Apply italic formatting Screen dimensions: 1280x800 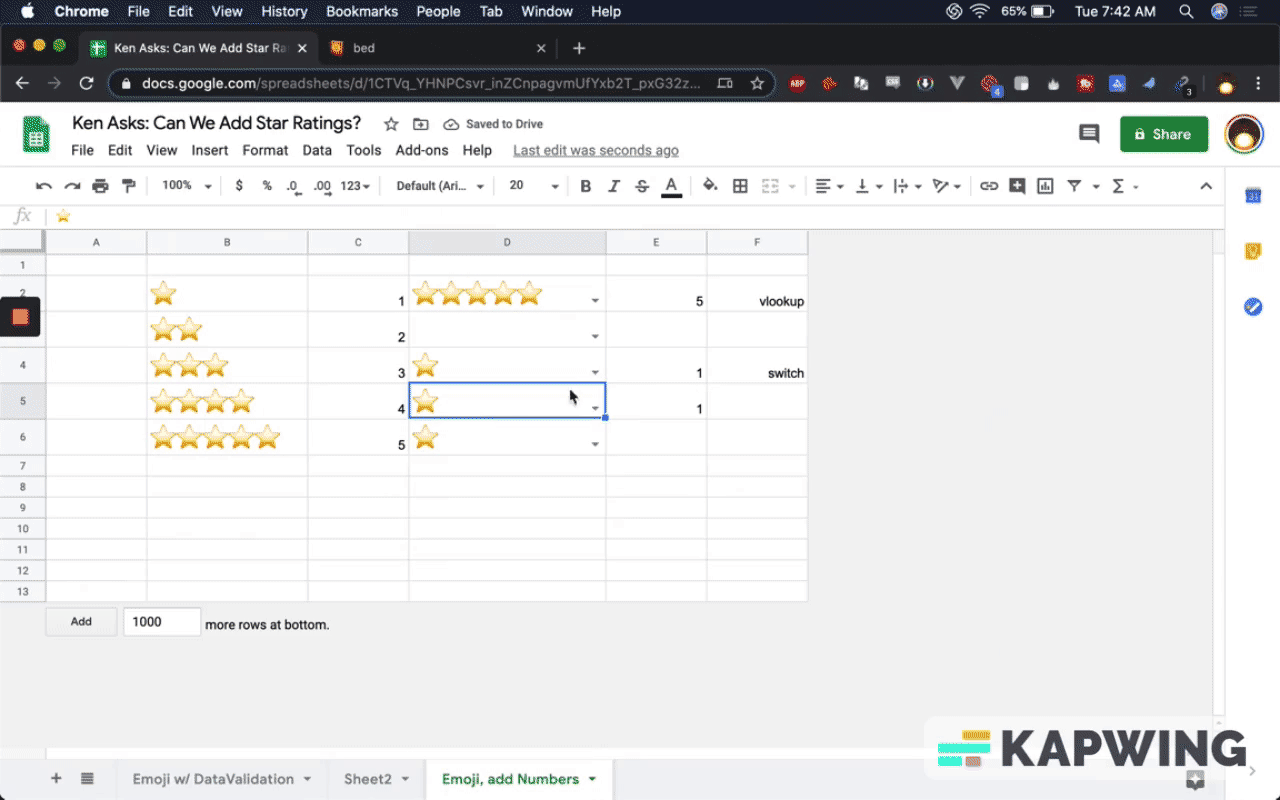pos(614,186)
